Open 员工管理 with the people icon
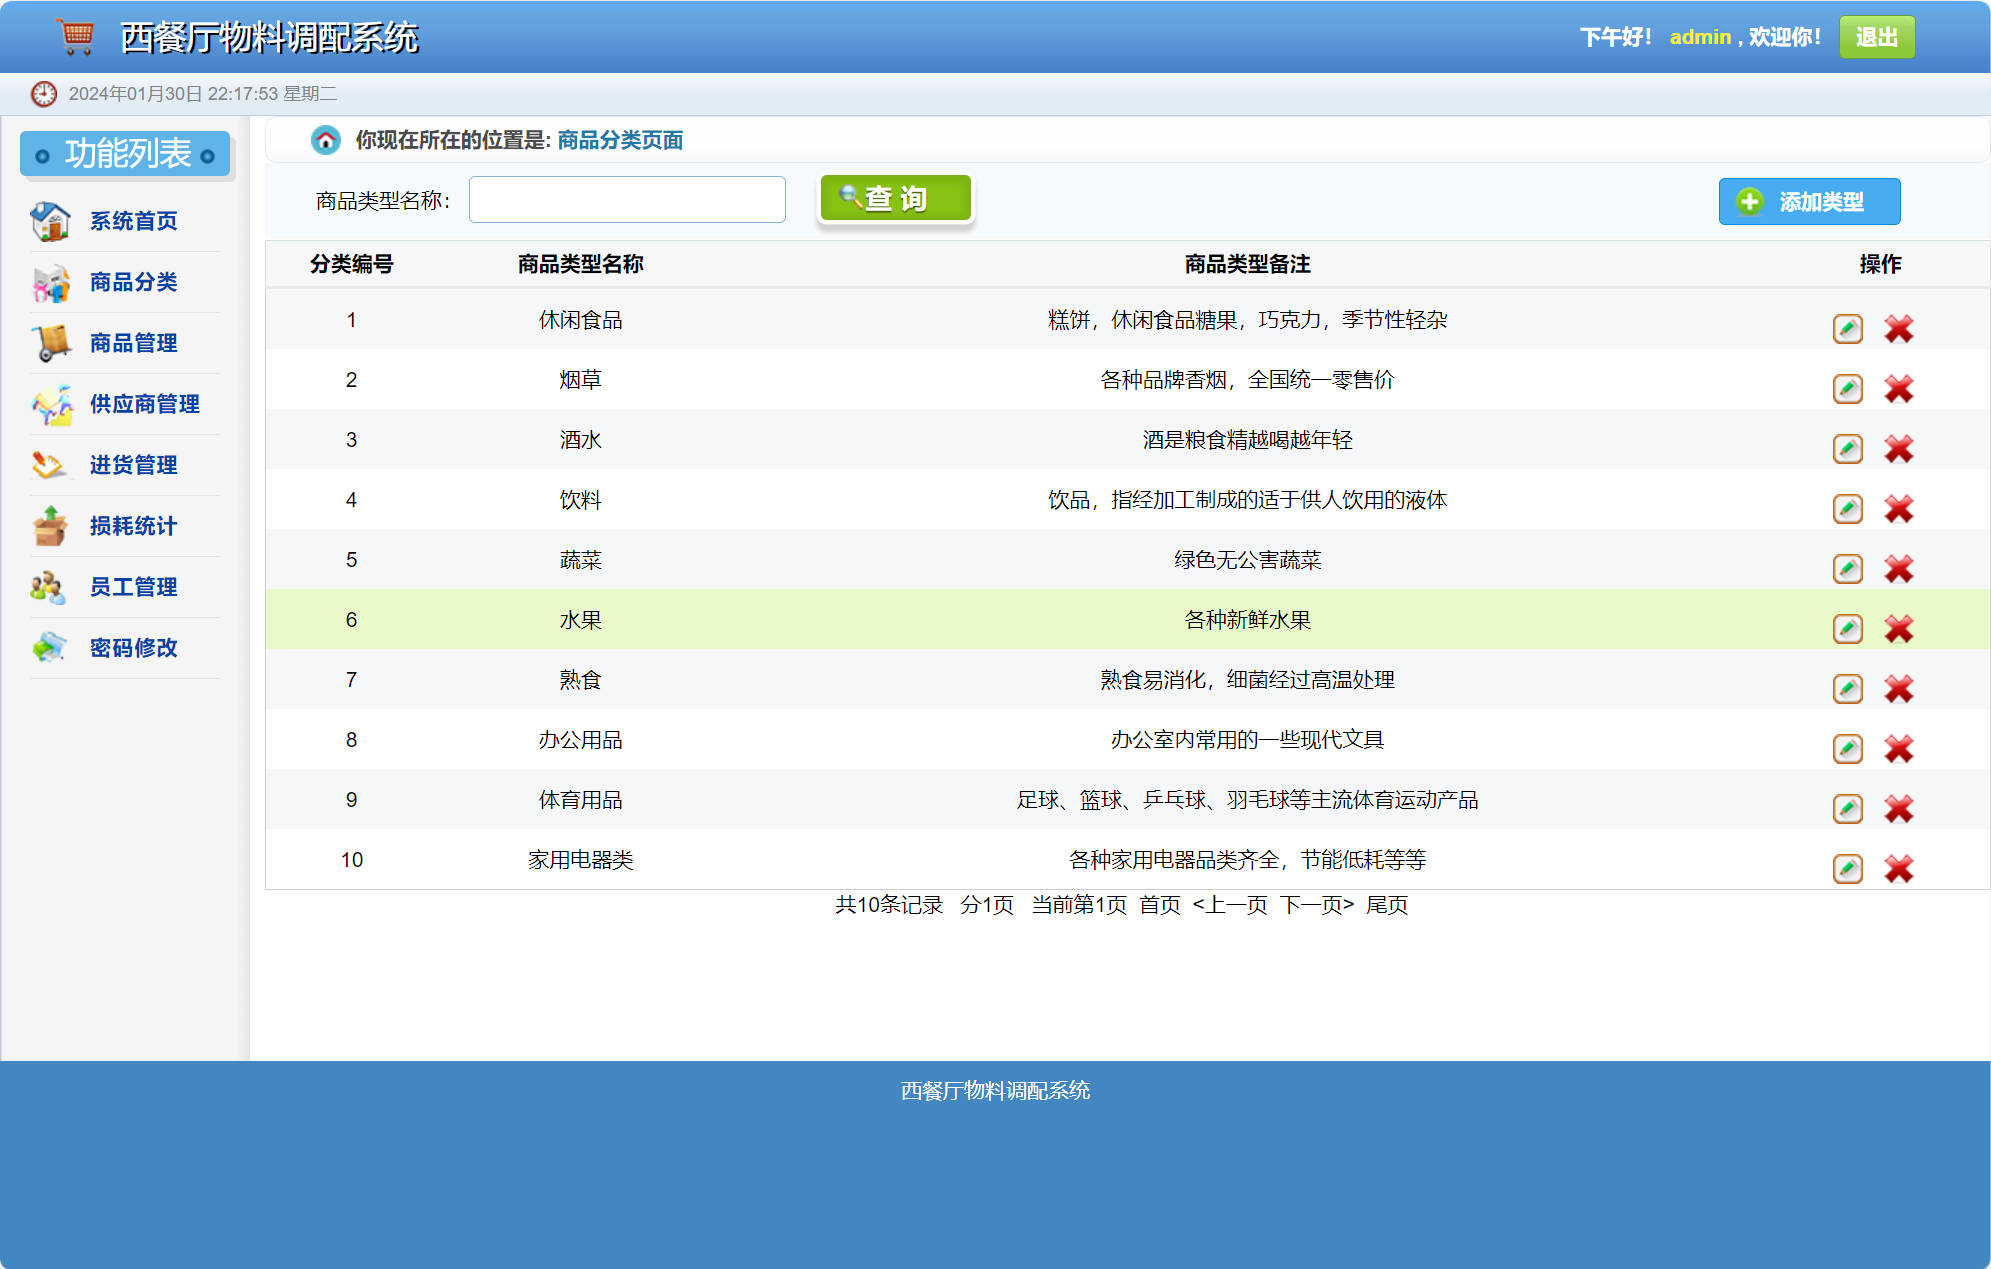 (x=48, y=587)
